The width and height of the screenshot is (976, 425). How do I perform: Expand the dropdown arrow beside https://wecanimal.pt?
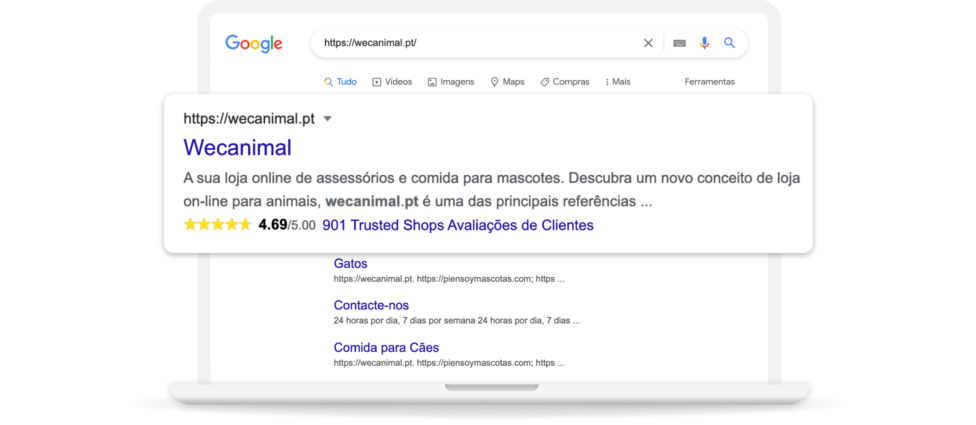[x=328, y=119]
